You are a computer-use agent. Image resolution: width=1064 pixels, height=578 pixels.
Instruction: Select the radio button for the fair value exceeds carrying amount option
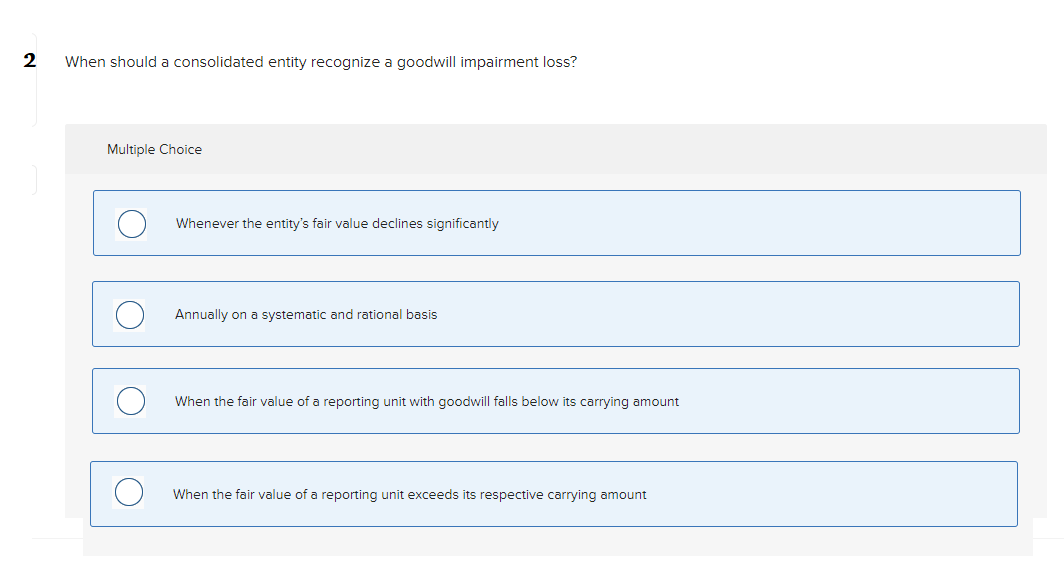[x=131, y=493]
